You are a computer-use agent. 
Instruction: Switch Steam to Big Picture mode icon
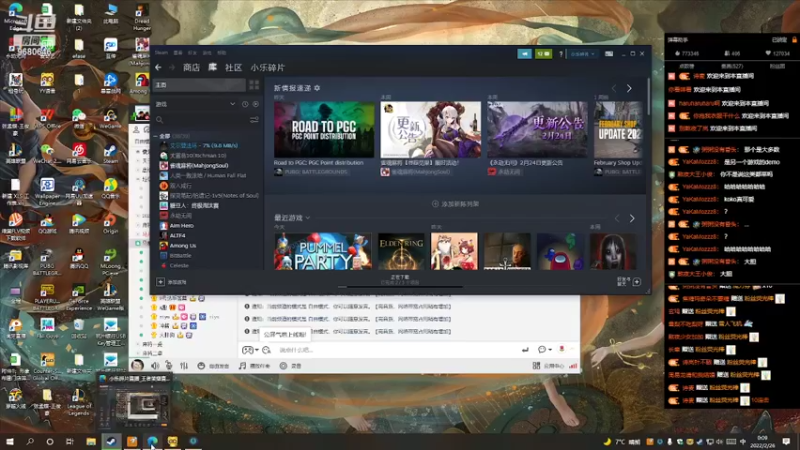pos(609,54)
